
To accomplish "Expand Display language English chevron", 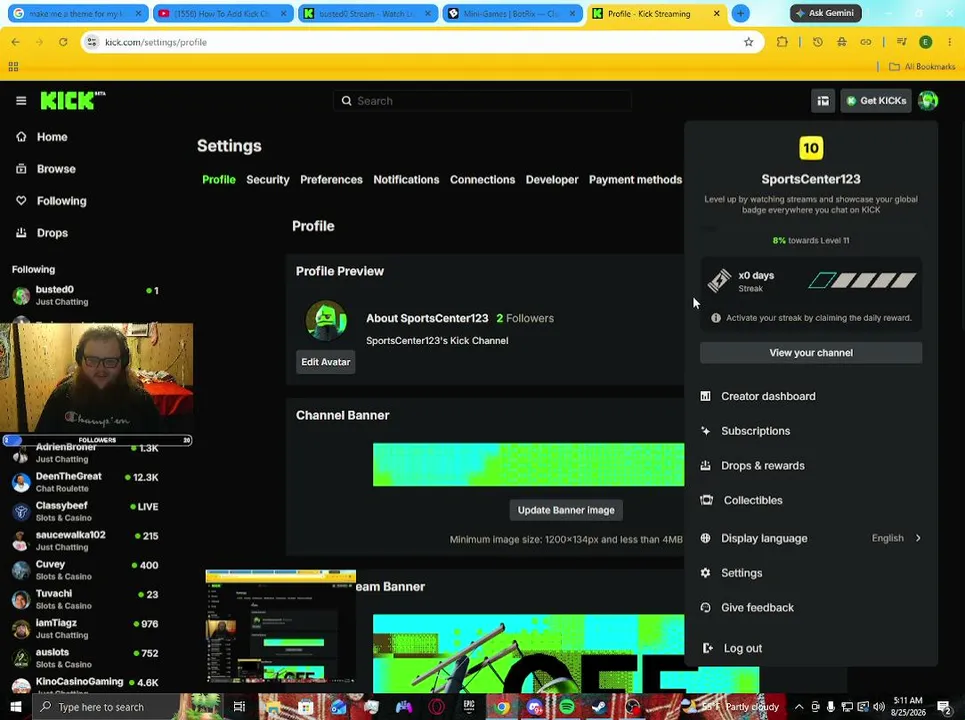I will click(x=918, y=538).
